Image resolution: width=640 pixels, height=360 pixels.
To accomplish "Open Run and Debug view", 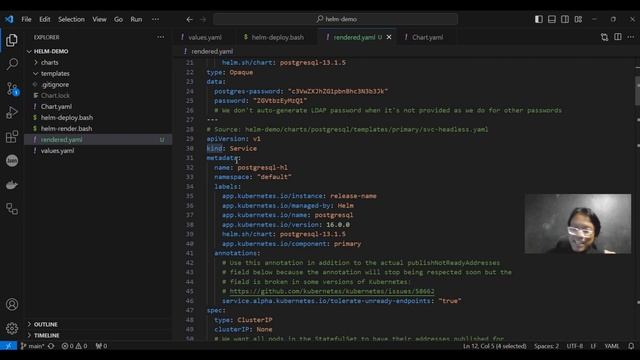I will [12, 112].
